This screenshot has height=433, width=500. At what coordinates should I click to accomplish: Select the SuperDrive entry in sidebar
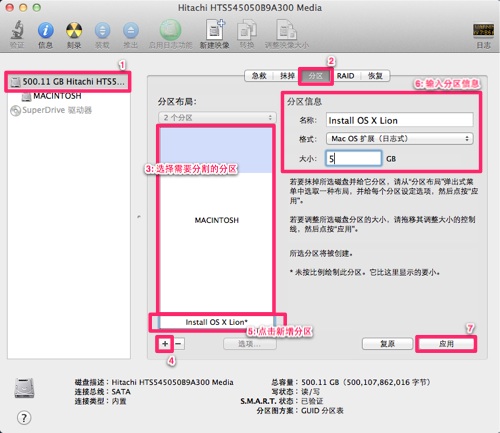pos(51,110)
